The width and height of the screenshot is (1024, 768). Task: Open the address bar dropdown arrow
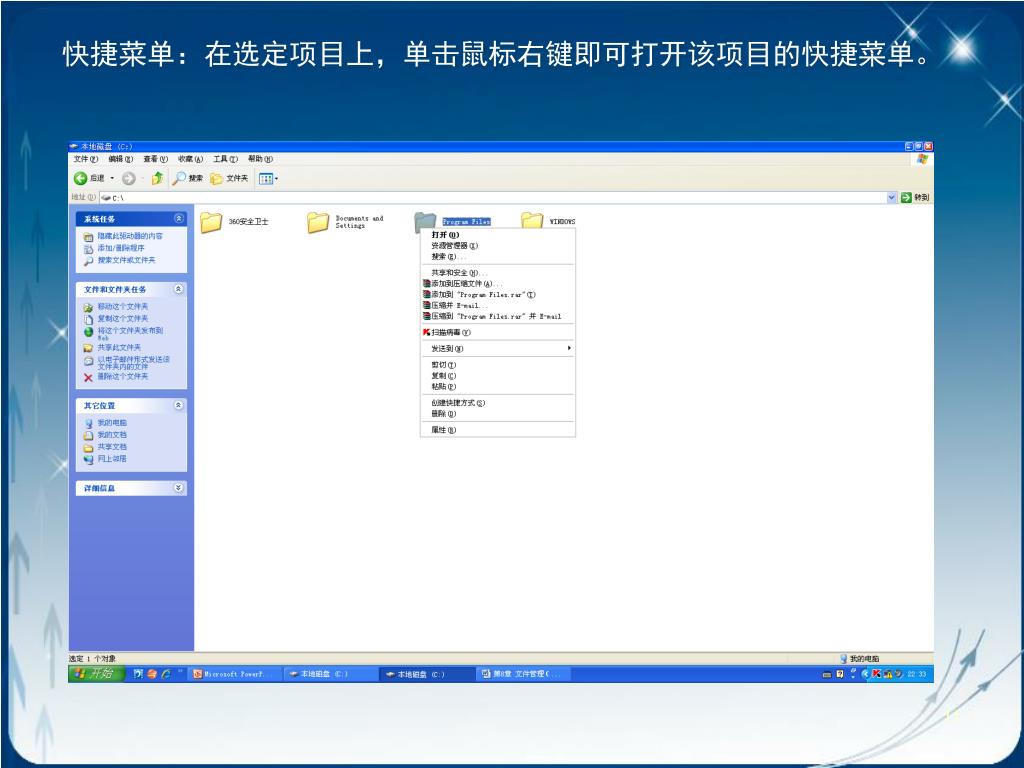tap(892, 197)
